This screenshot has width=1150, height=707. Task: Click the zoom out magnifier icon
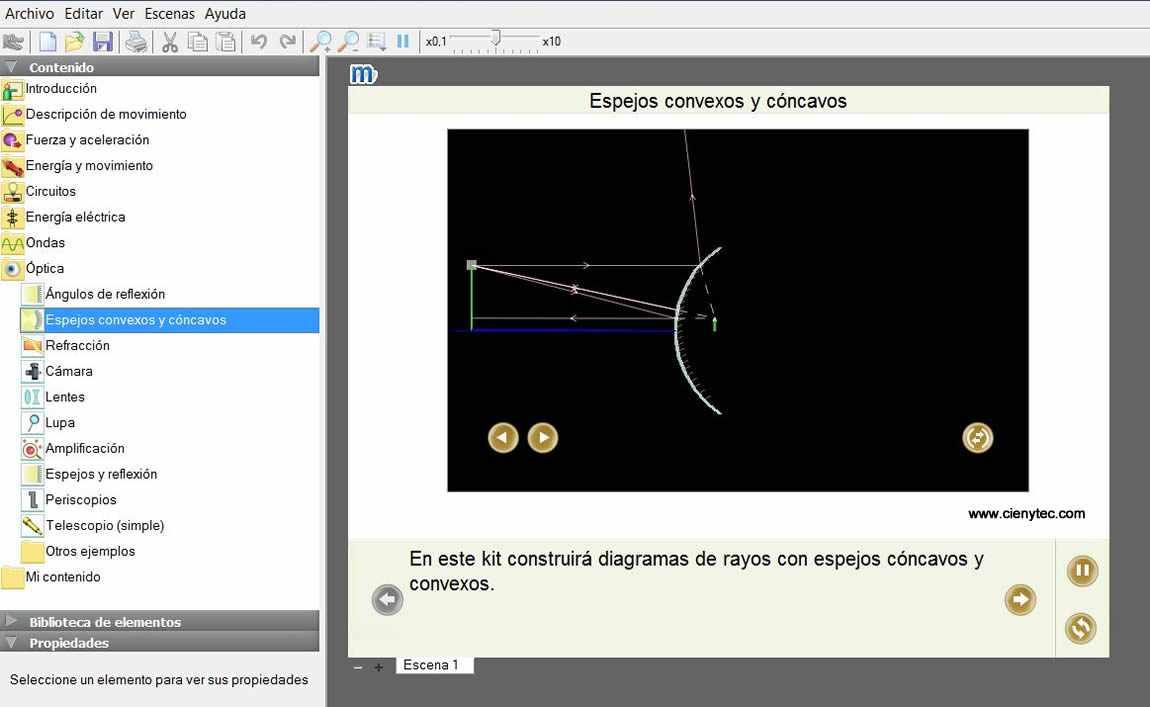coord(349,42)
